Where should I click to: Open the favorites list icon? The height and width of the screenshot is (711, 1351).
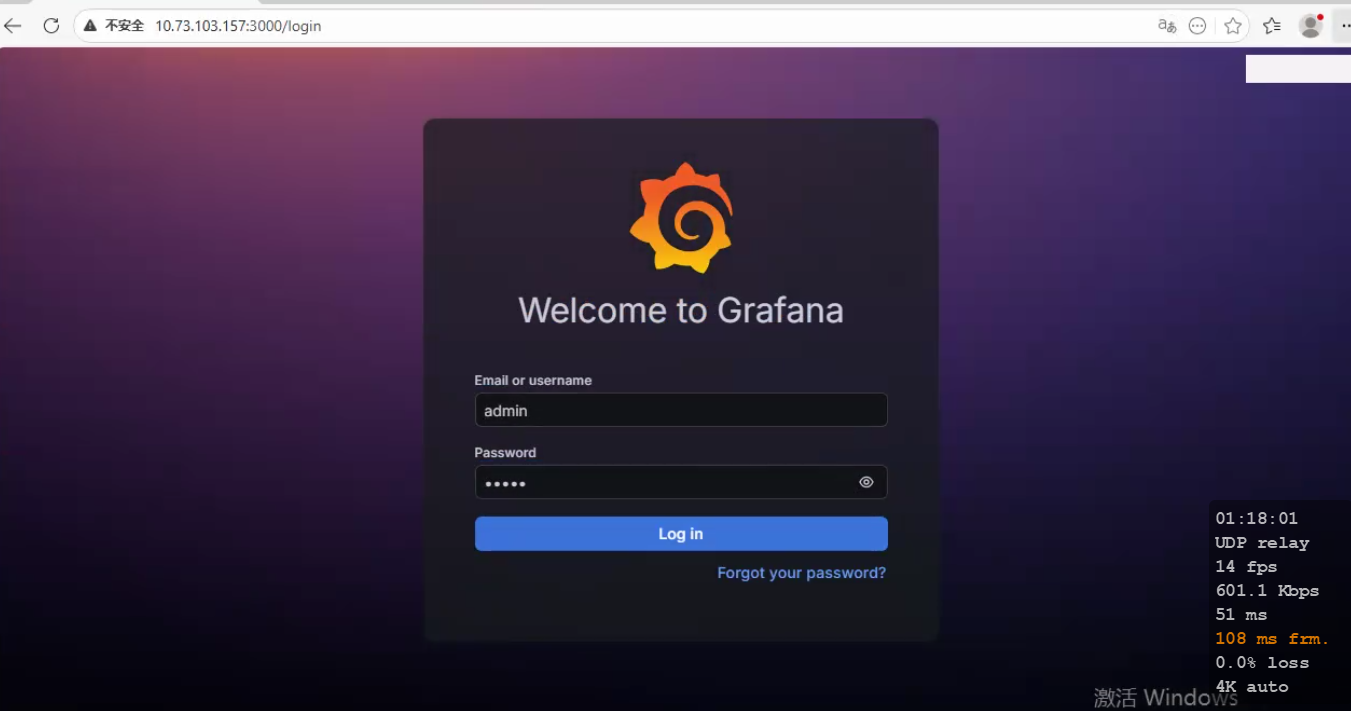1271,26
